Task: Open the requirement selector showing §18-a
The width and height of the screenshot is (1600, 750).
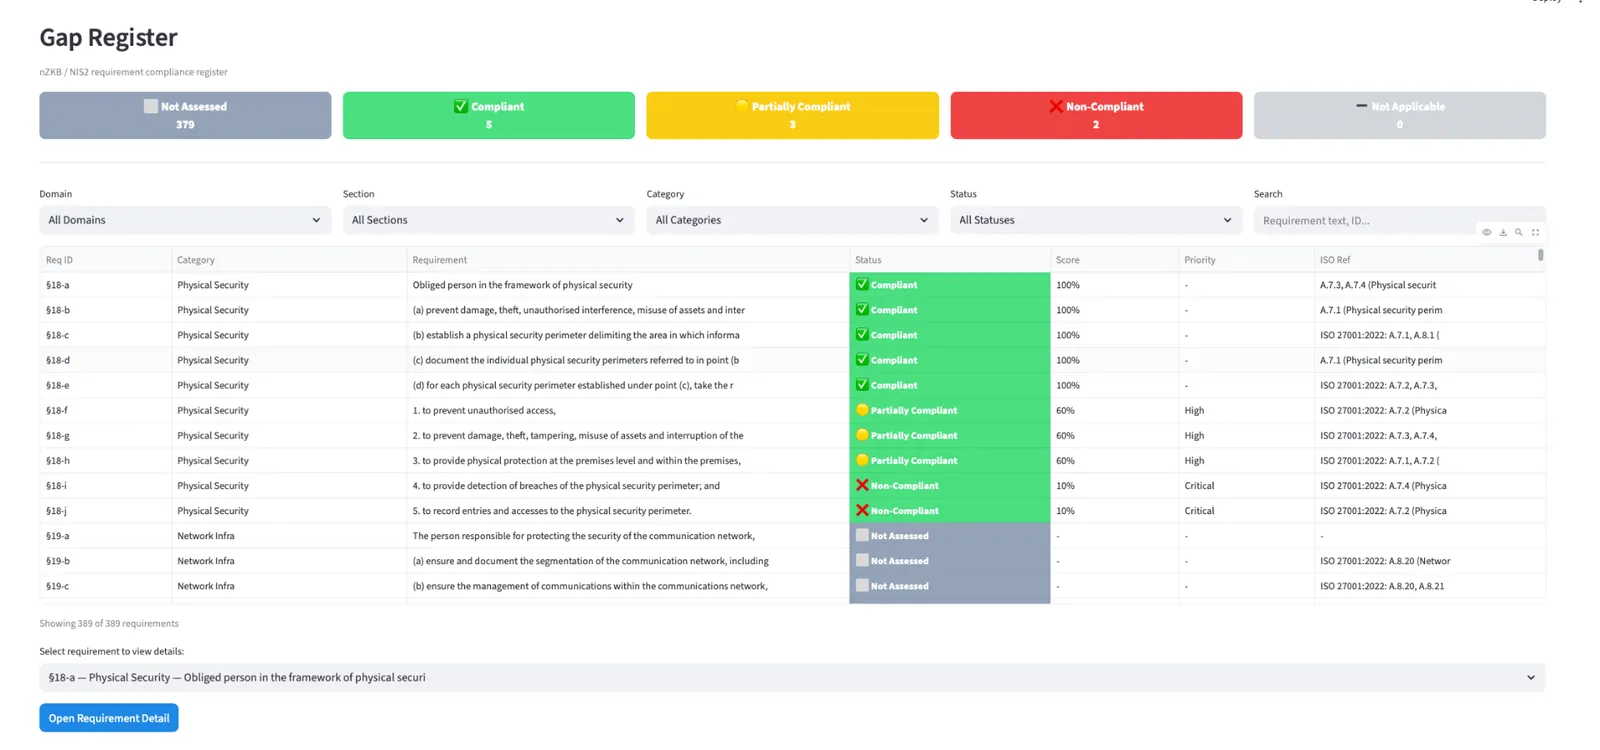Action: coord(792,677)
